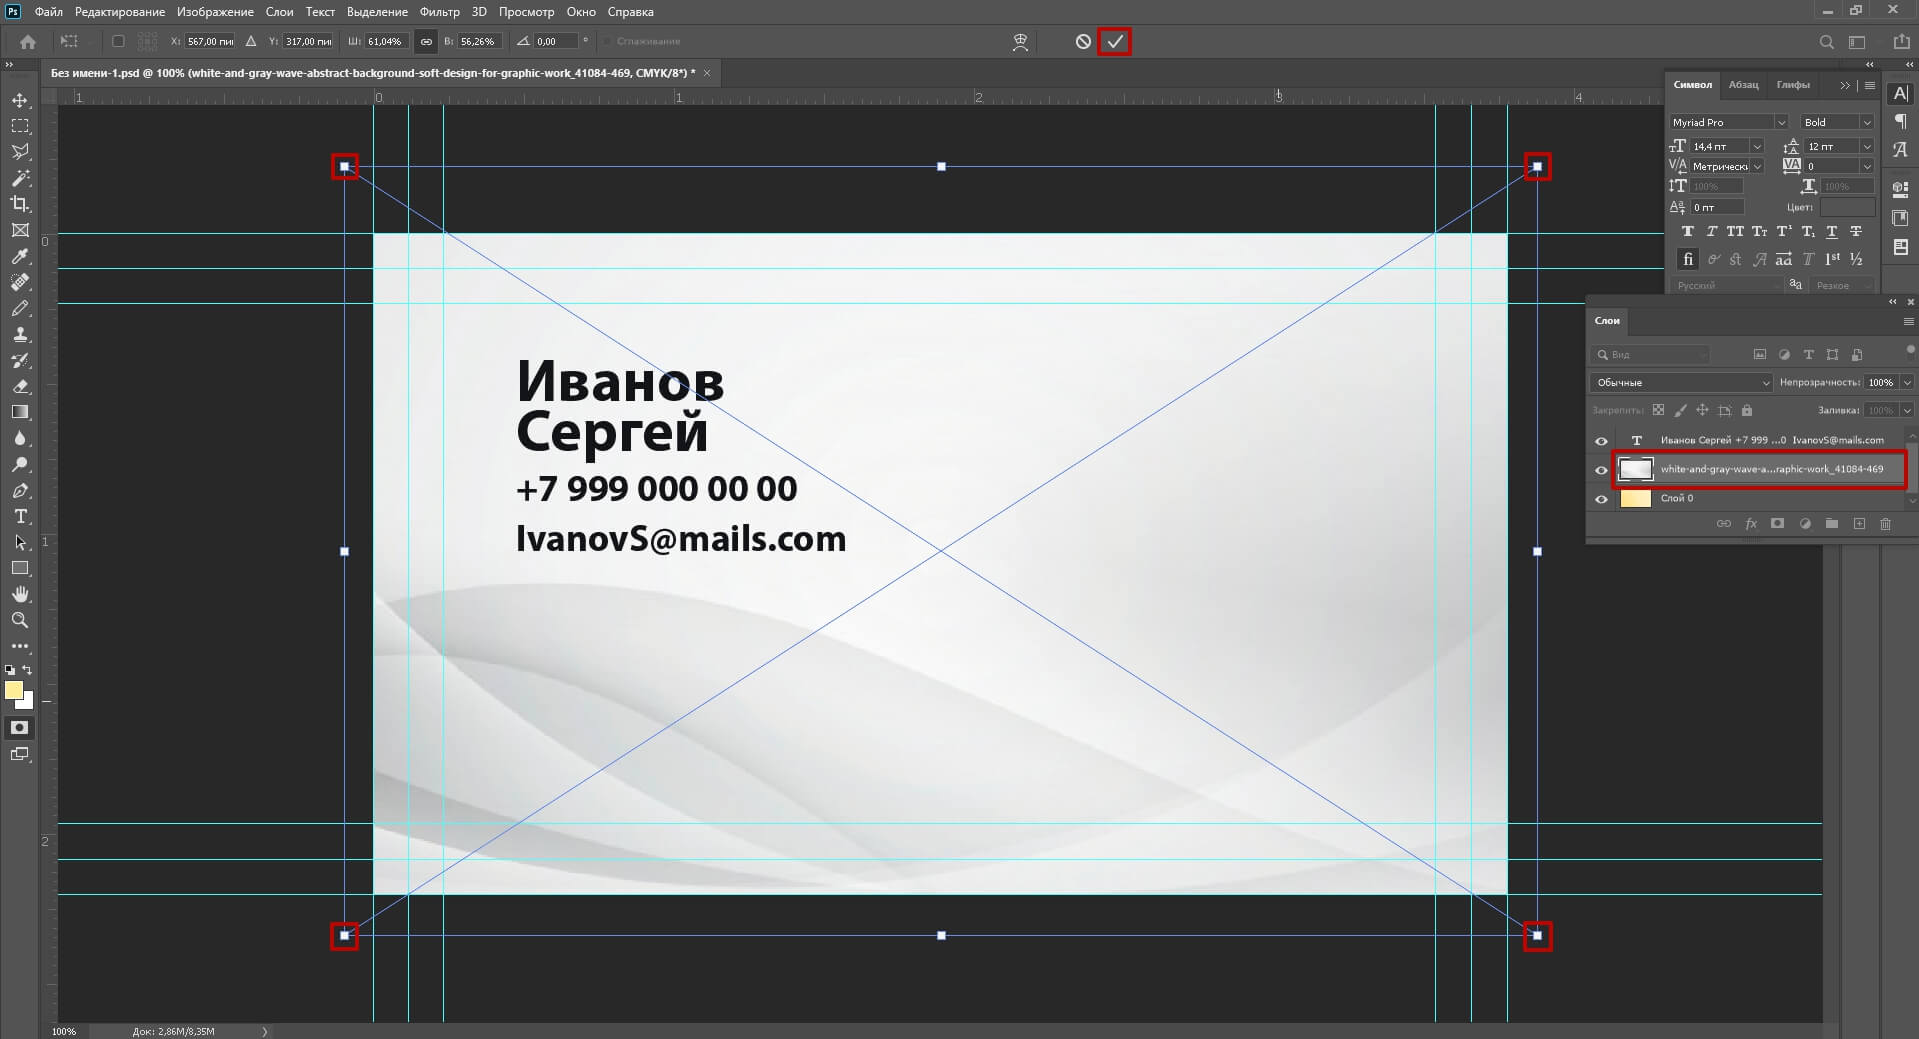
Task: Cancel transform with the circle-slash icon
Action: [x=1083, y=42]
